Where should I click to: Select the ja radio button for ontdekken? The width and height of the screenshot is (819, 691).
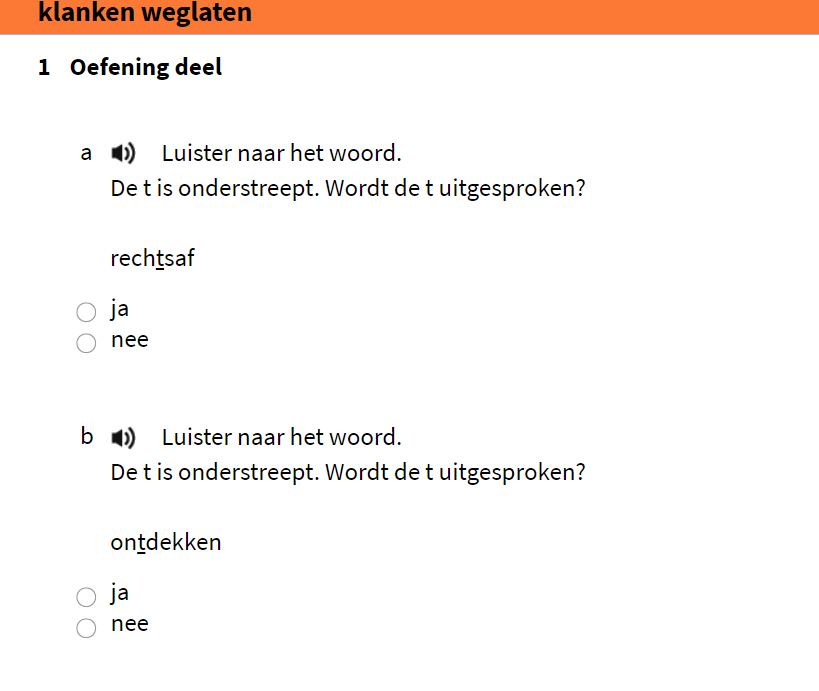(x=86, y=596)
